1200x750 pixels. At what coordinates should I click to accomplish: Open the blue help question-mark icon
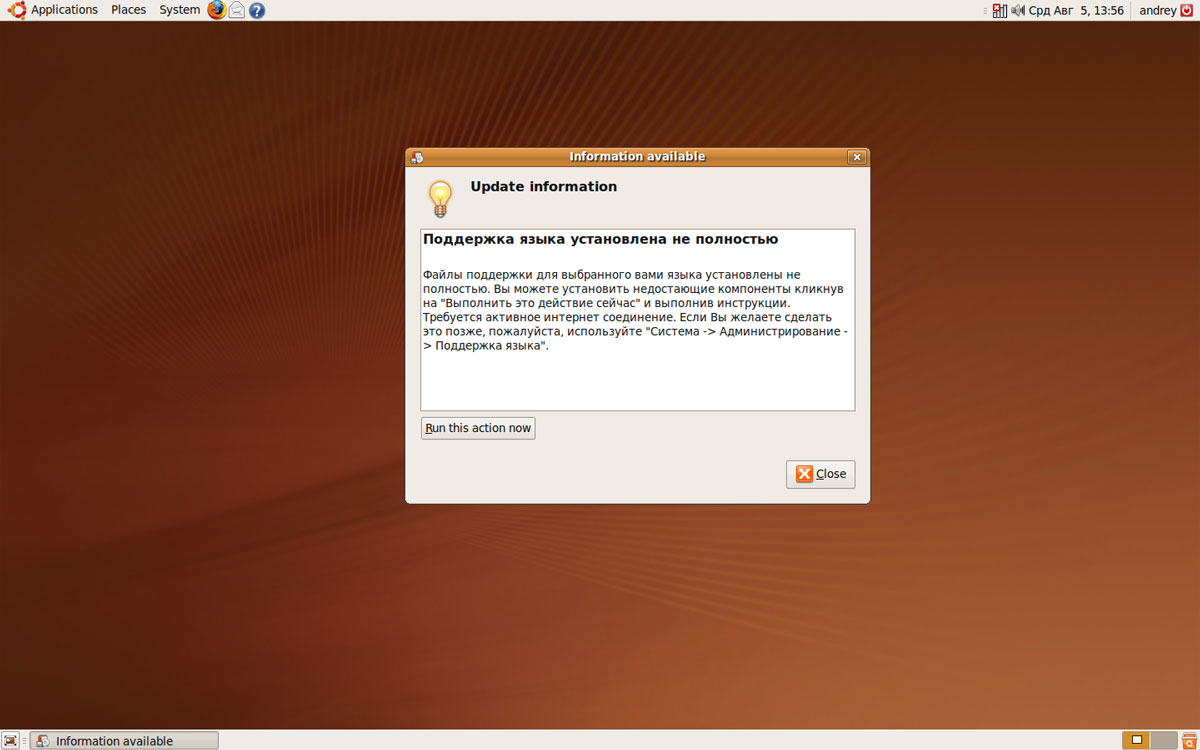point(257,10)
